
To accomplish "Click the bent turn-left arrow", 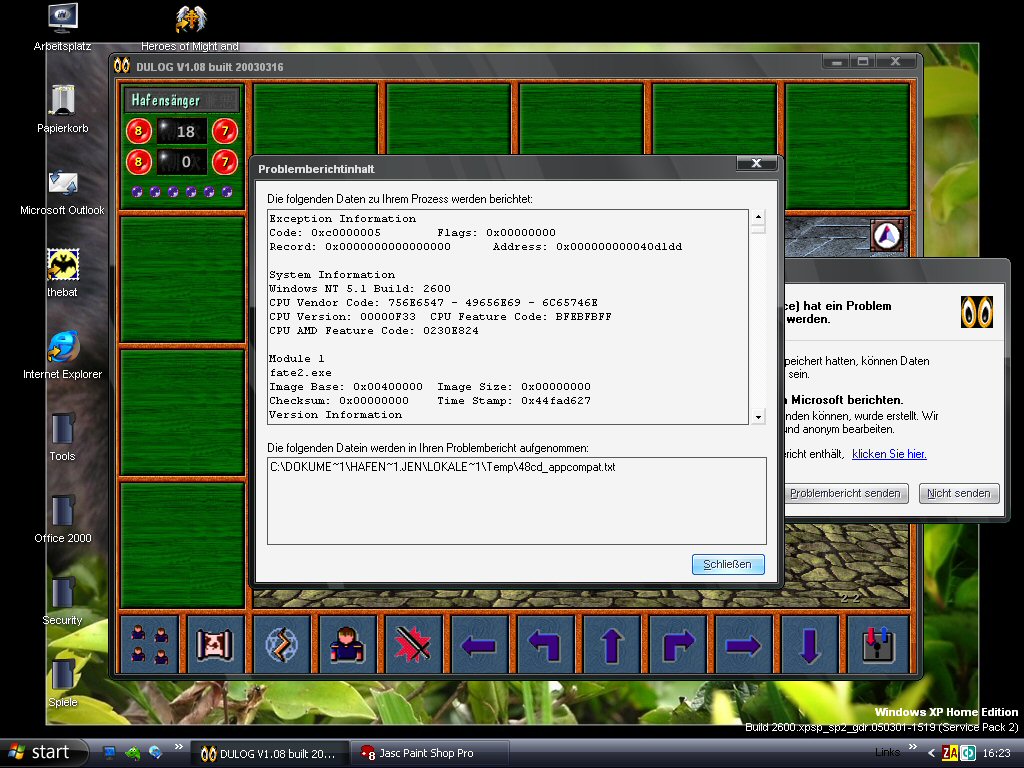I will (545, 644).
